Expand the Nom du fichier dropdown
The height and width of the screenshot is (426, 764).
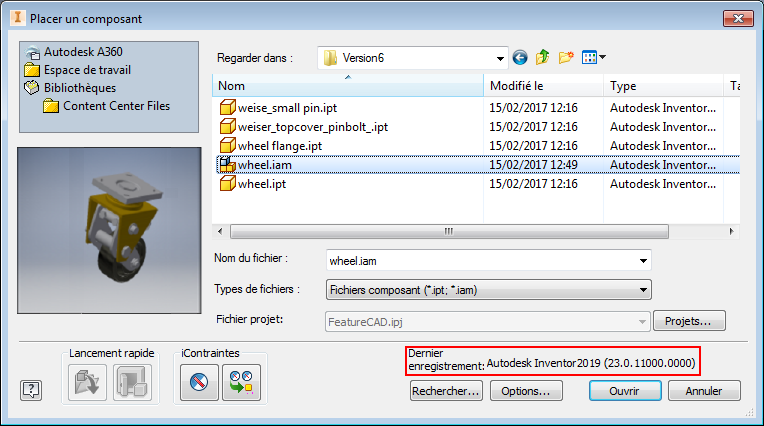pyautogui.click(x=642, y=259)
